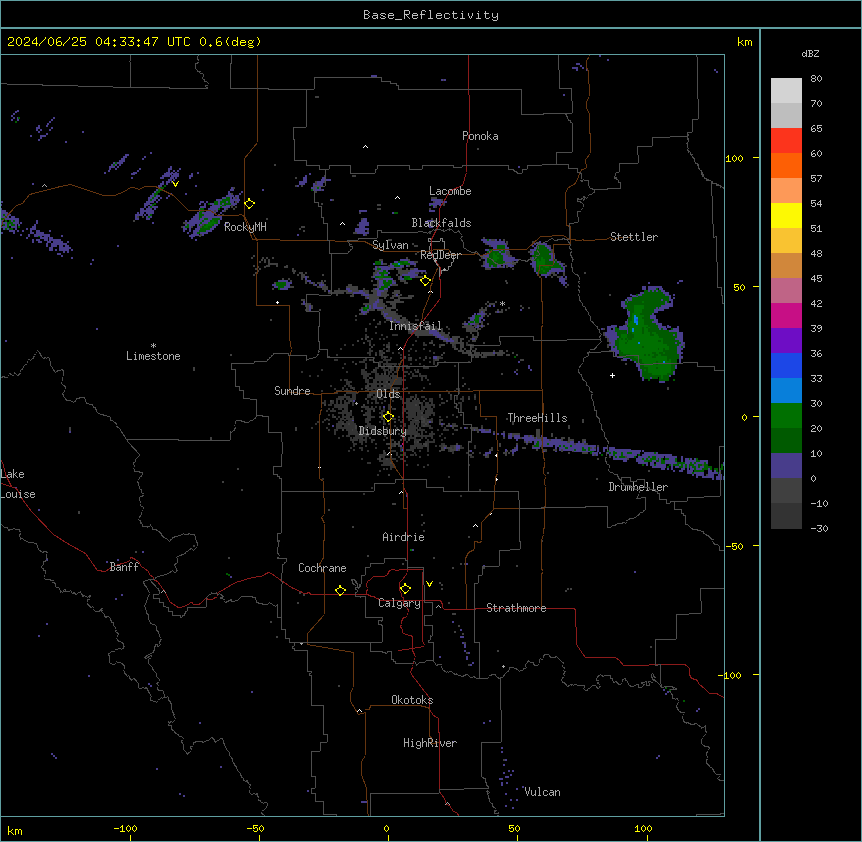Screen dimensions: 862x842
Task: Click the Didsbury label
Action: coord(383,431)
